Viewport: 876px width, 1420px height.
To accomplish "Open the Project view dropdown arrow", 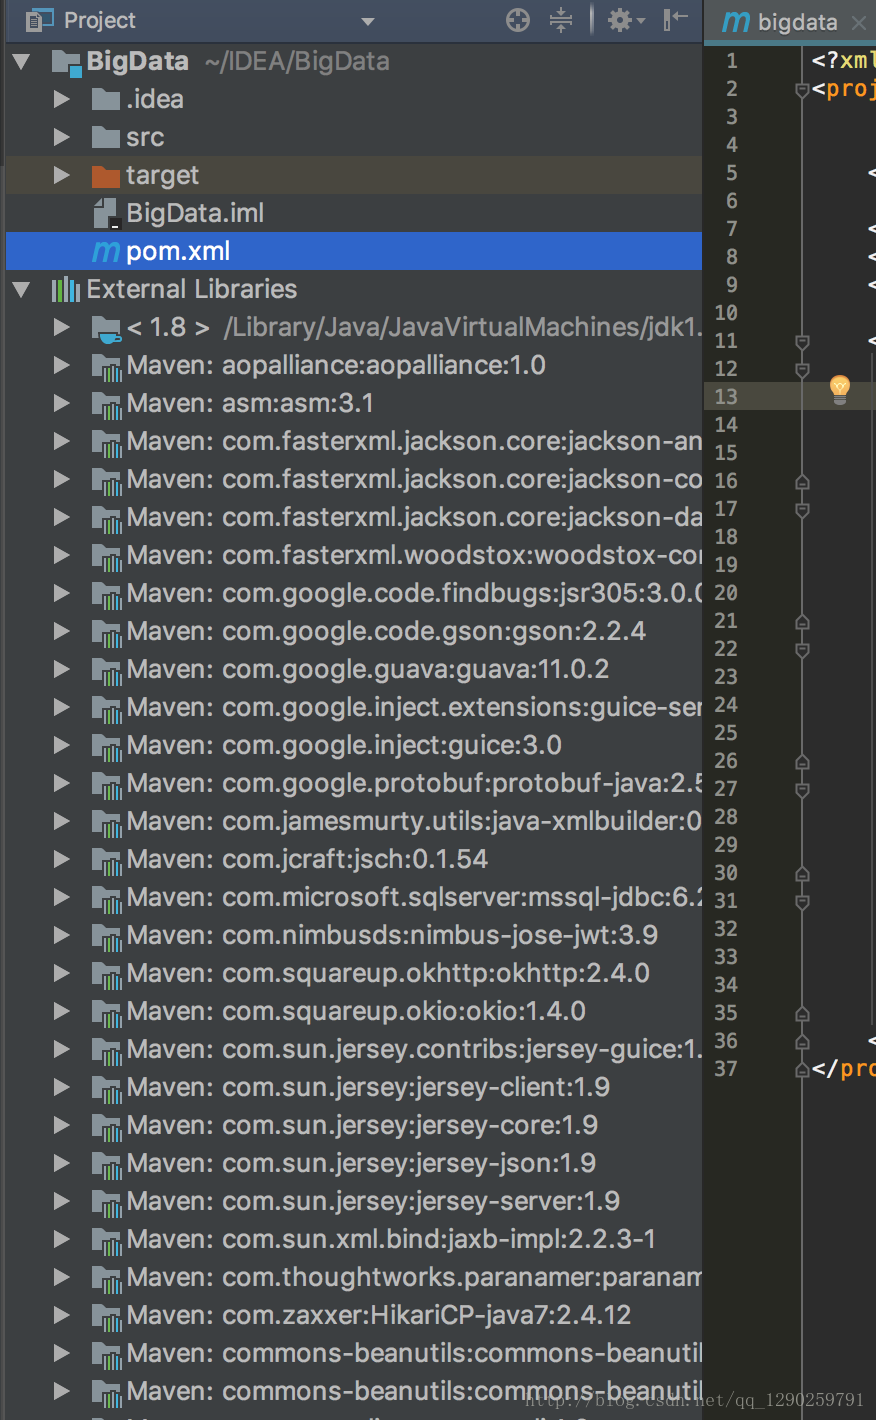I will (x=368, y=21).
